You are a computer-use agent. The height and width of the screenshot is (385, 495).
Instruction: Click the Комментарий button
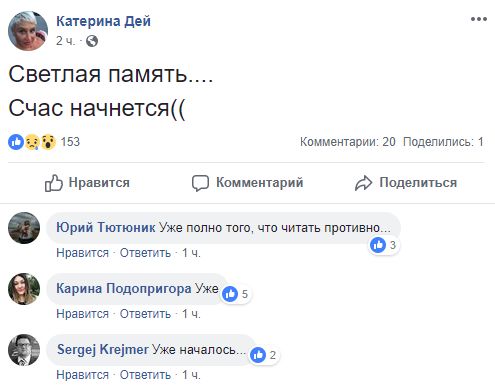coord(248,183)
